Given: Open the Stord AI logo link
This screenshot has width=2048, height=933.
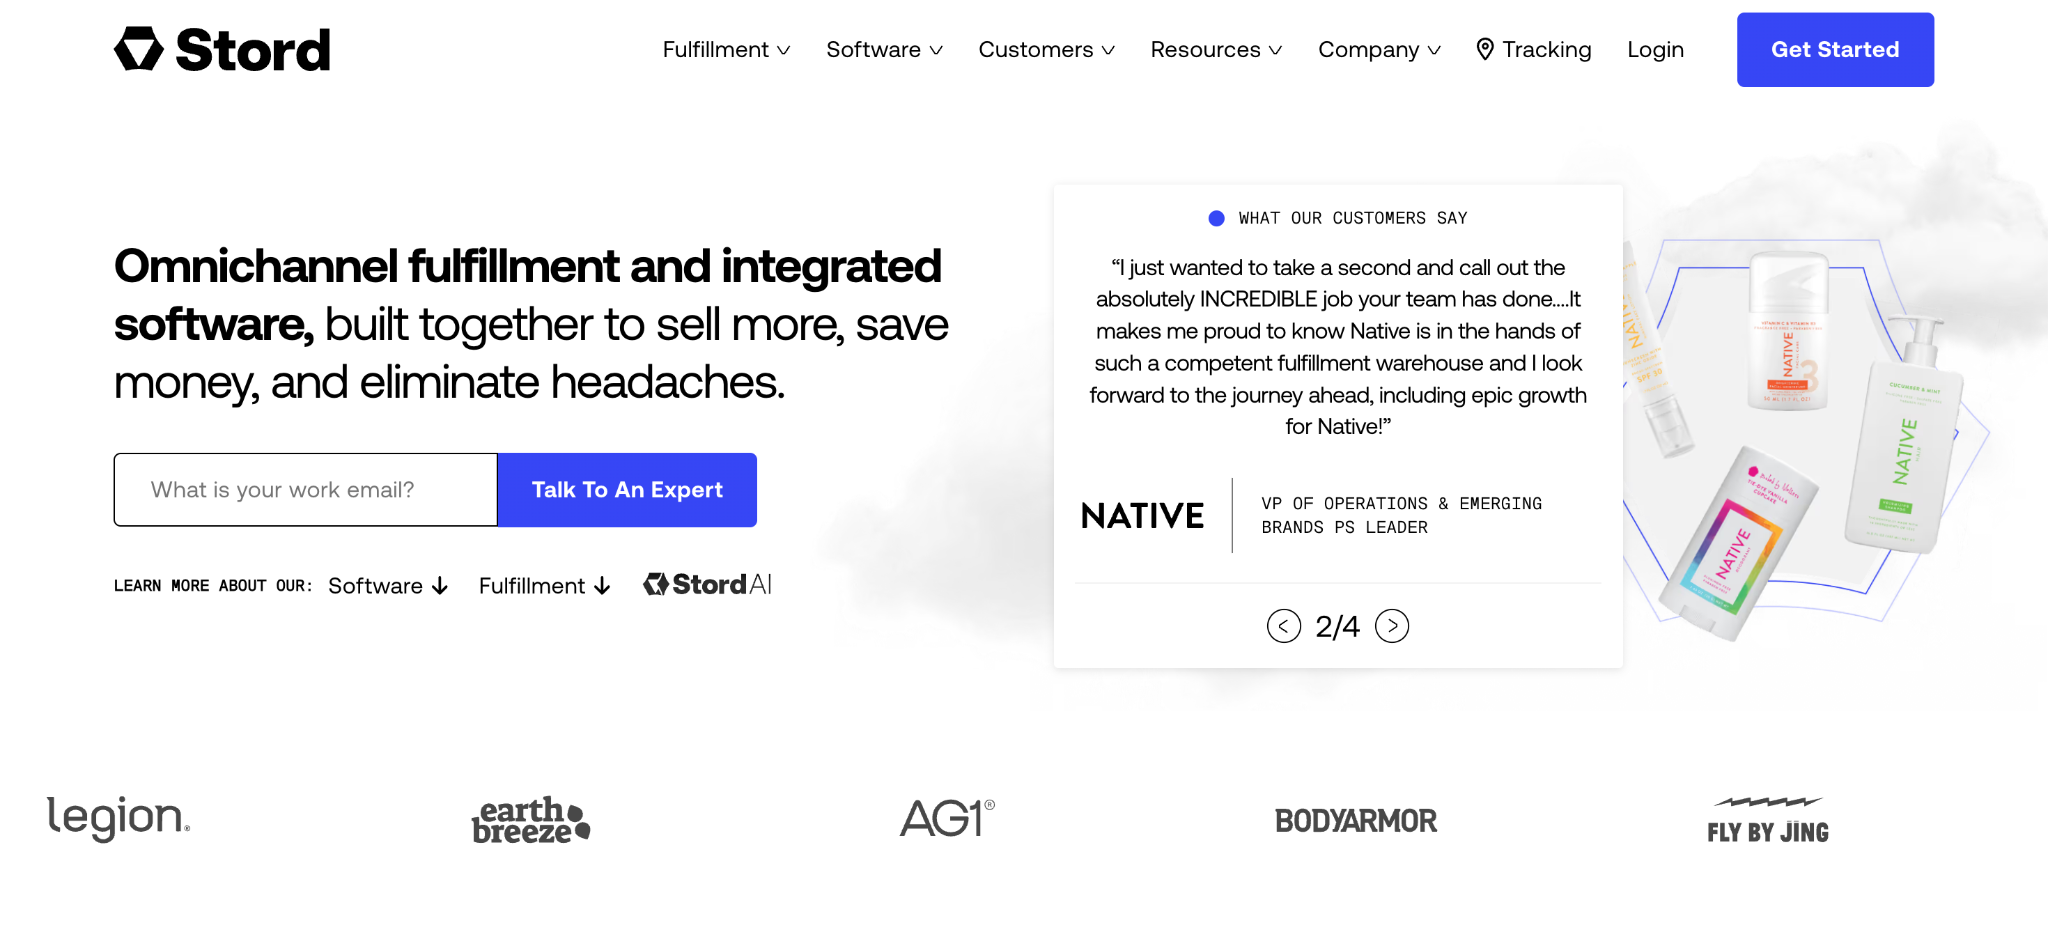Looking at the screenshot, I should [x=707, y=584].
